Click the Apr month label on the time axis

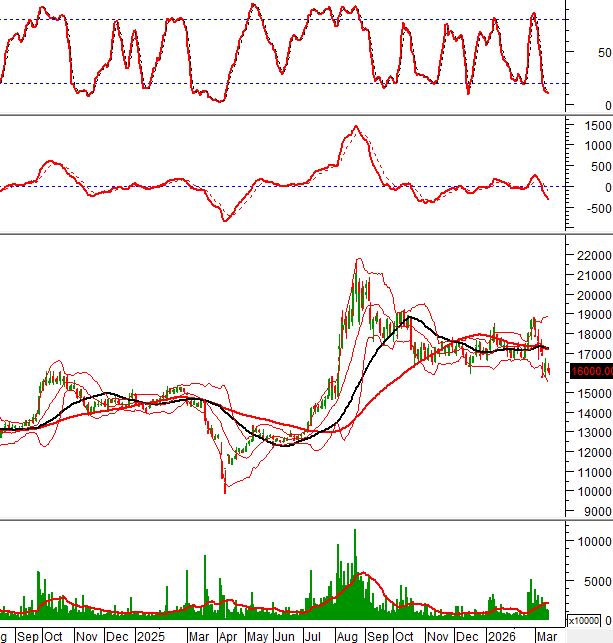click(x=228, y=636)
